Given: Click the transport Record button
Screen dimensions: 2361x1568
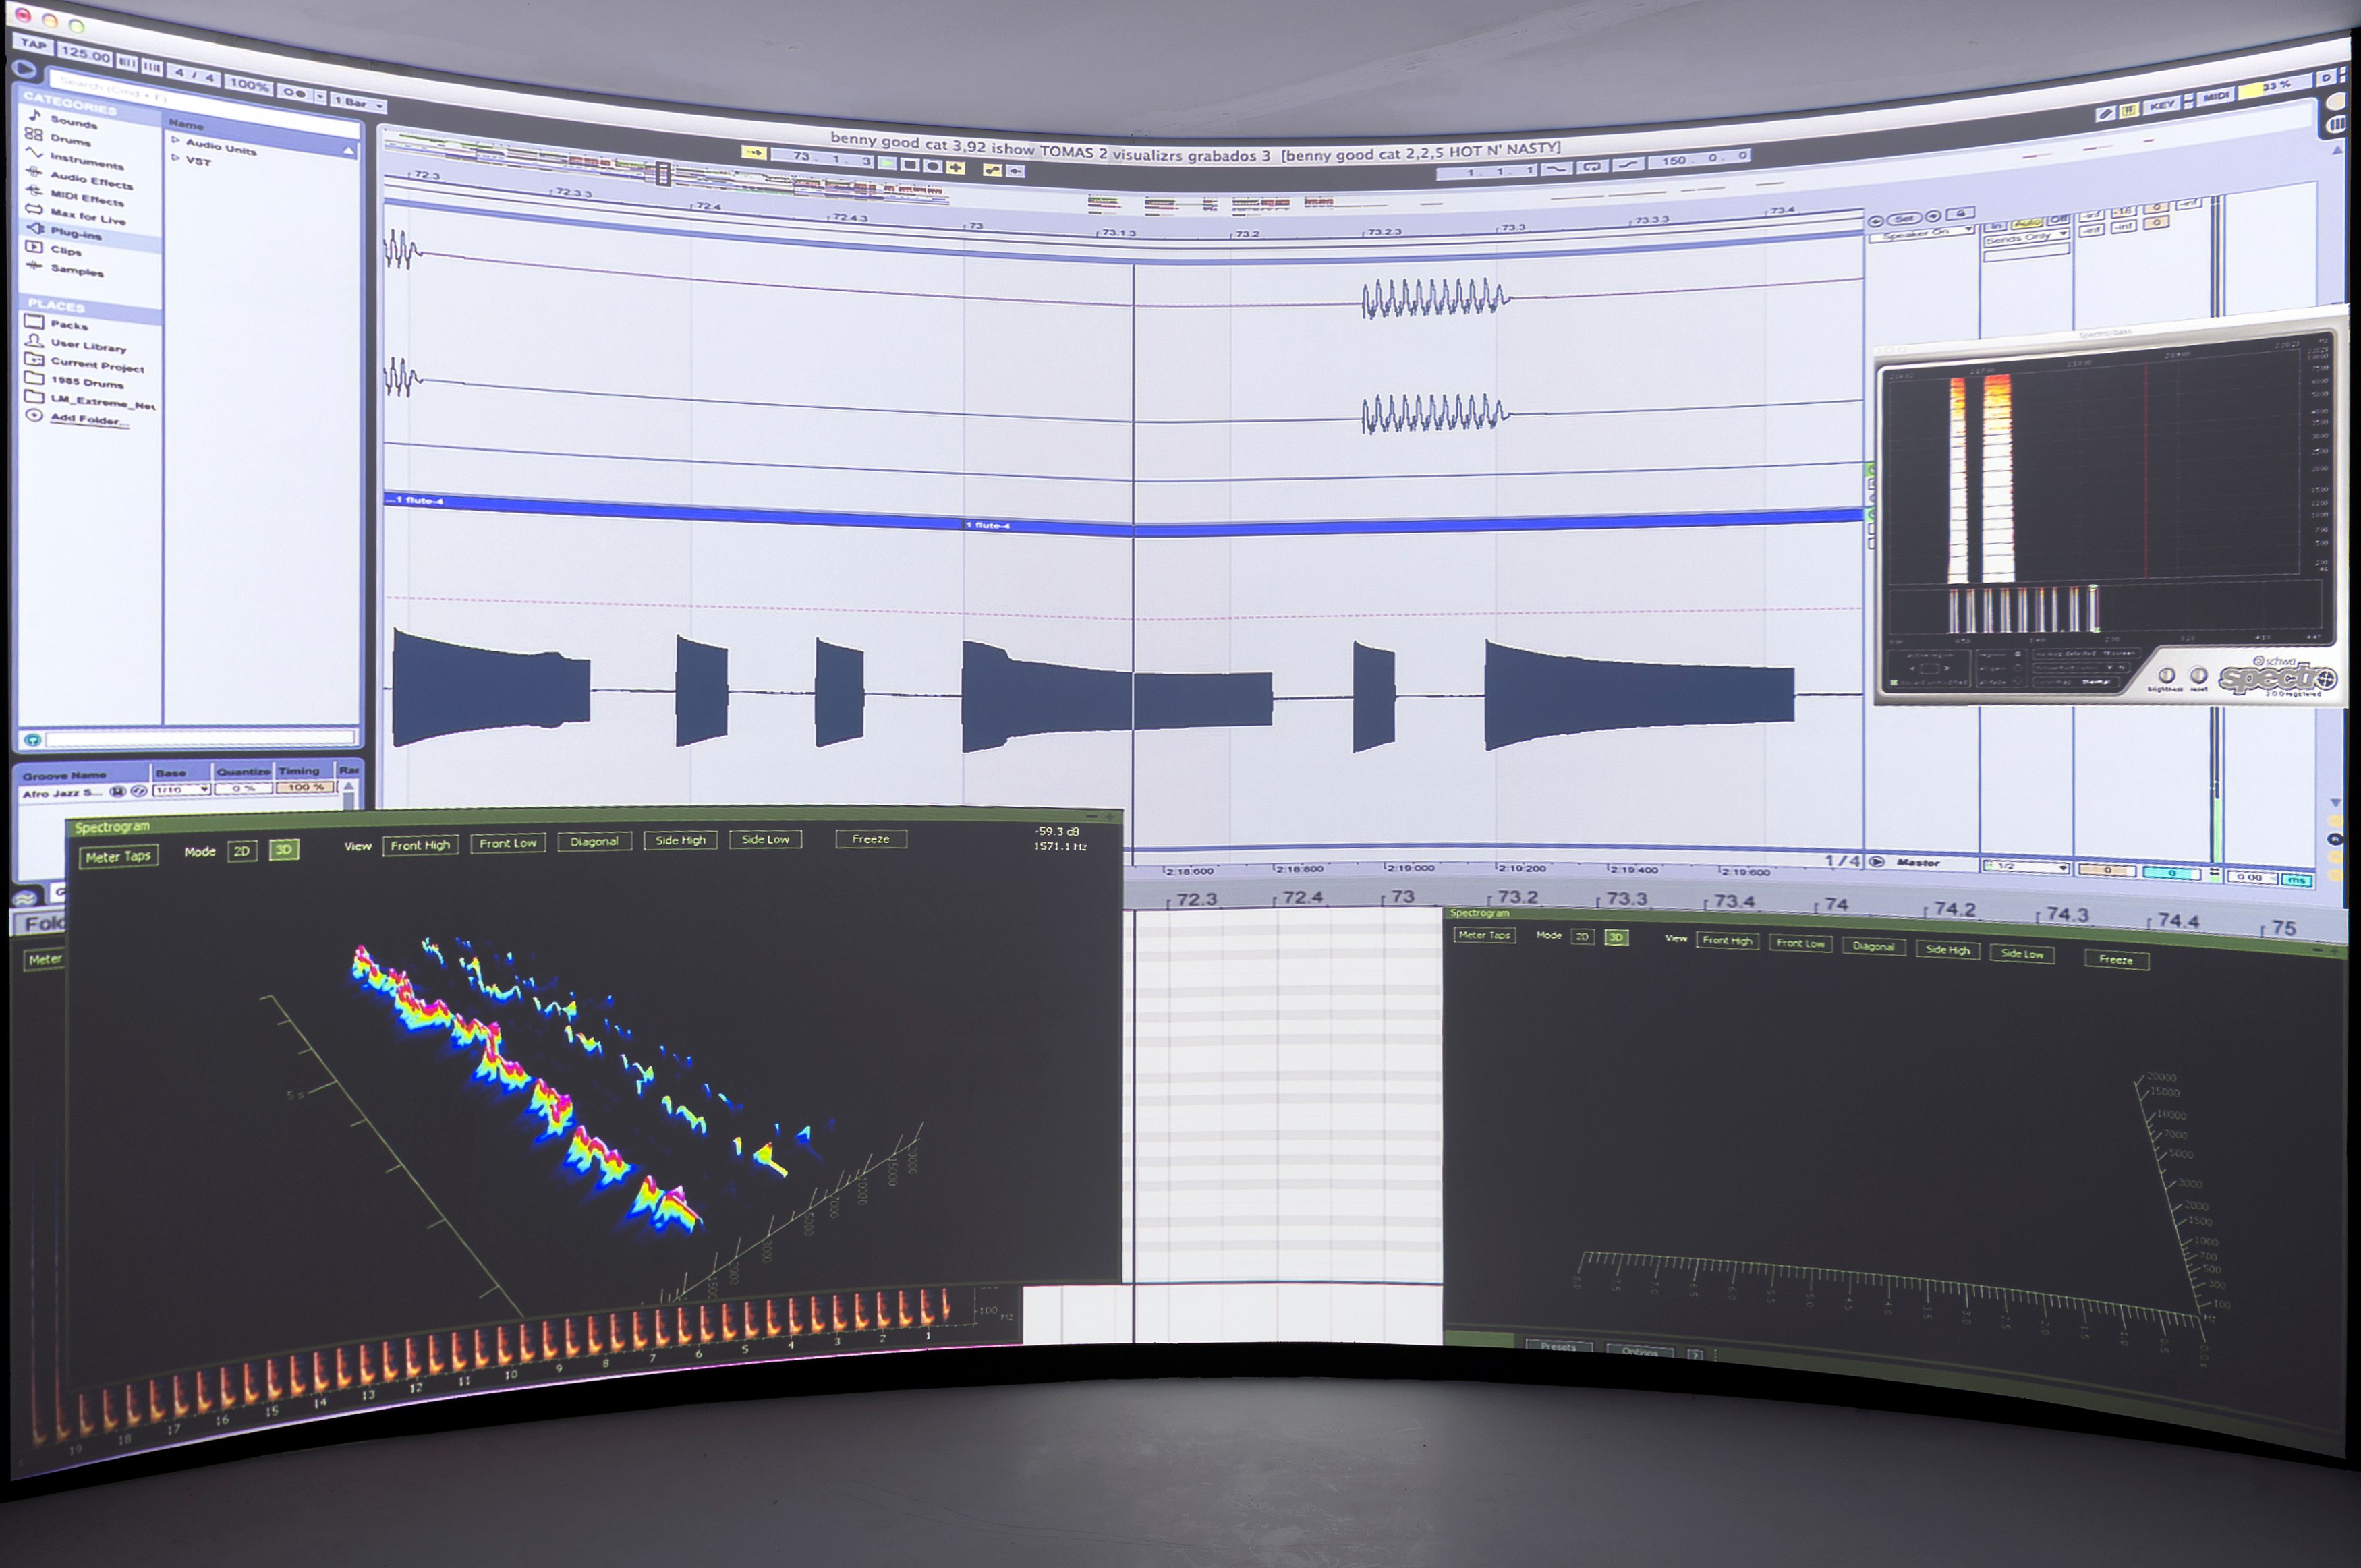Looking at the screenshot, I should (x=933, y=166).
